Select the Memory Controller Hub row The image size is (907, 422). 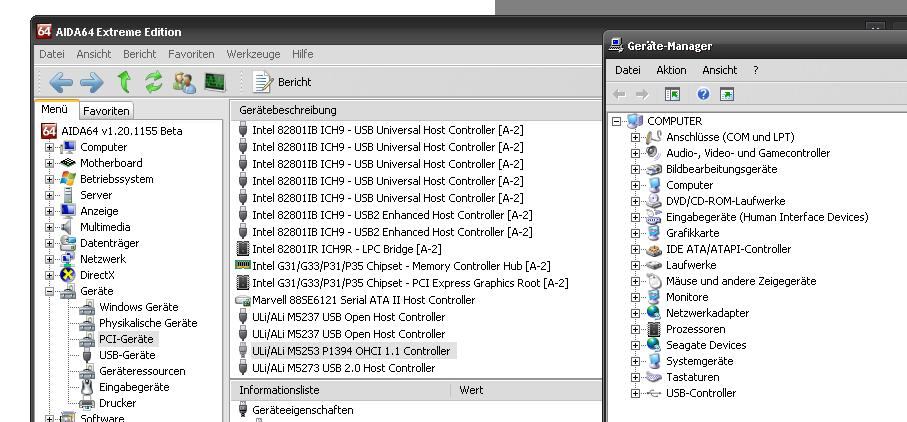click(401, 266)
